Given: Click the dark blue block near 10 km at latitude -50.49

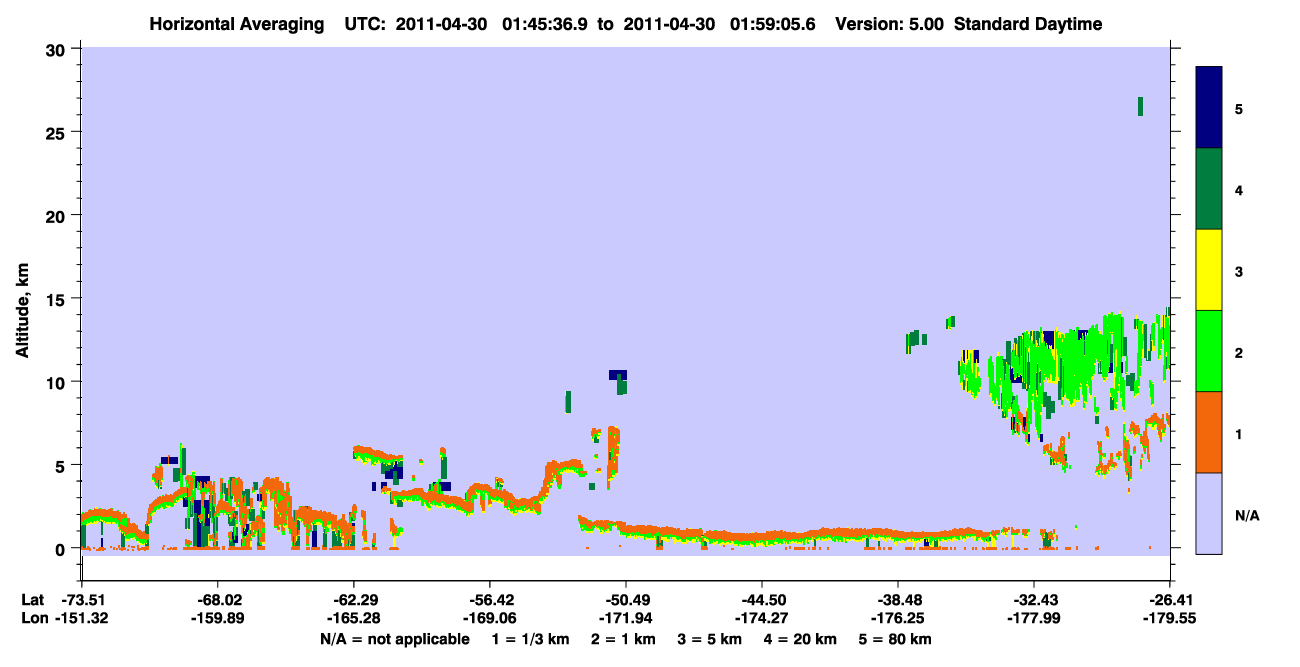Looking at the screenshot, I should [618, 375].
